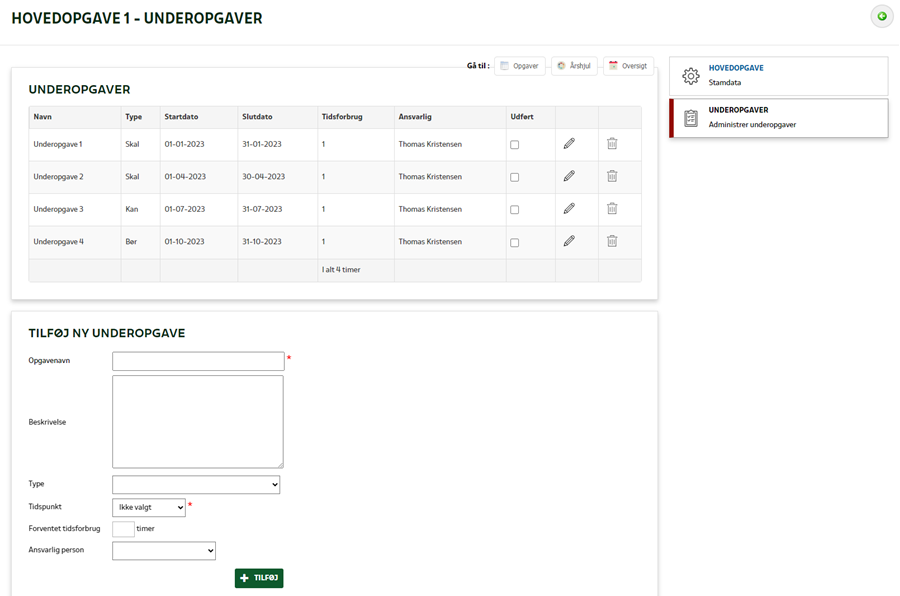
Task: Delete Underopgave 4 with trash icon
Action: tap(612, 241)
